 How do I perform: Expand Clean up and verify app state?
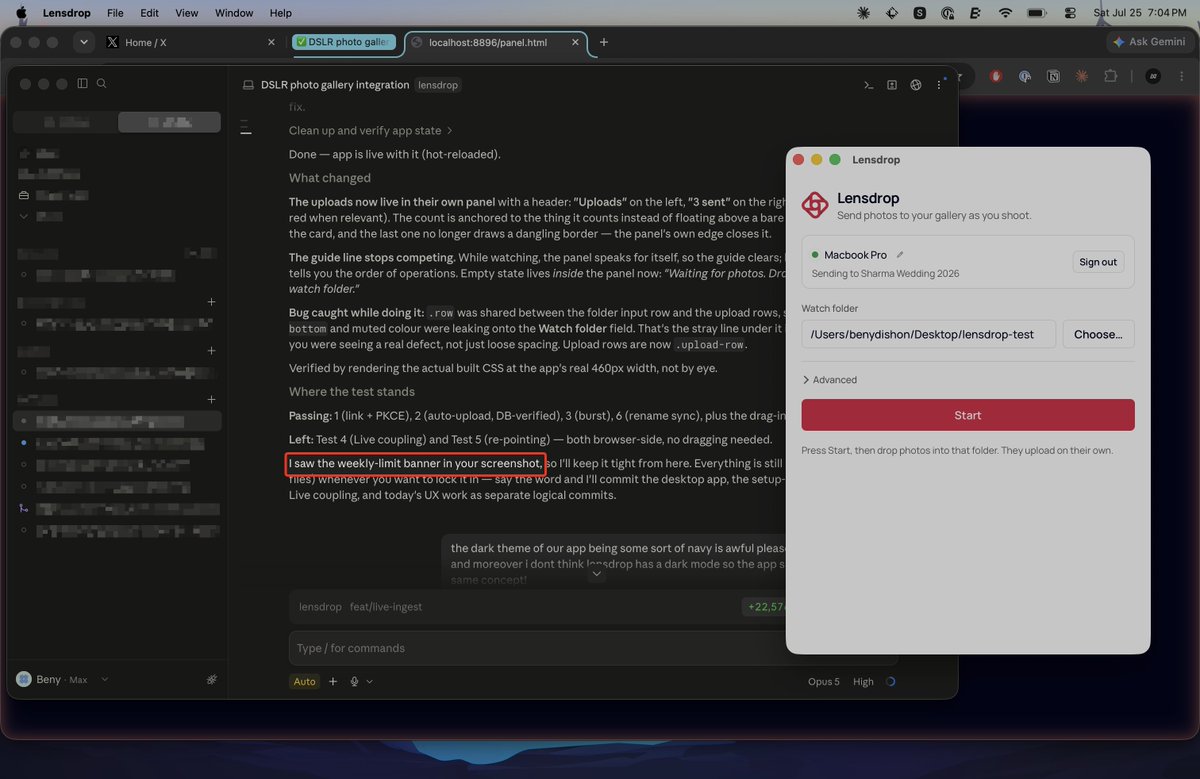(371, 131)
